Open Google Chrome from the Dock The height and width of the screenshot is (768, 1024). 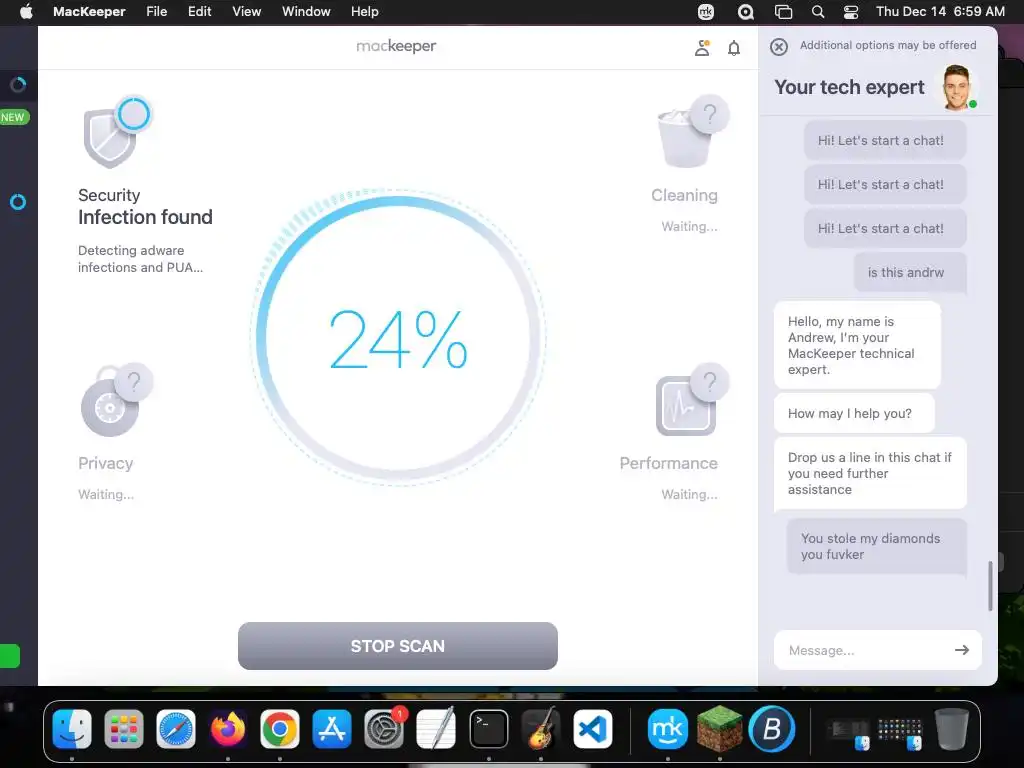click(x=280, y=729)
